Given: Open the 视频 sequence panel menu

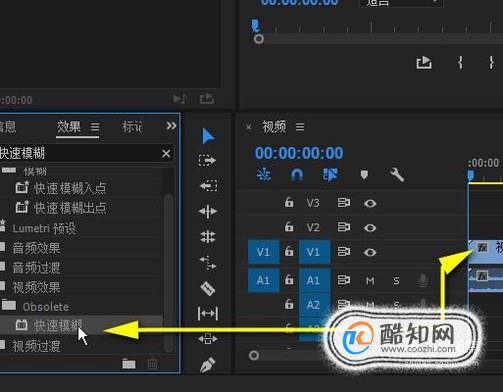Looking at the screenshot, I should point(300,127).
